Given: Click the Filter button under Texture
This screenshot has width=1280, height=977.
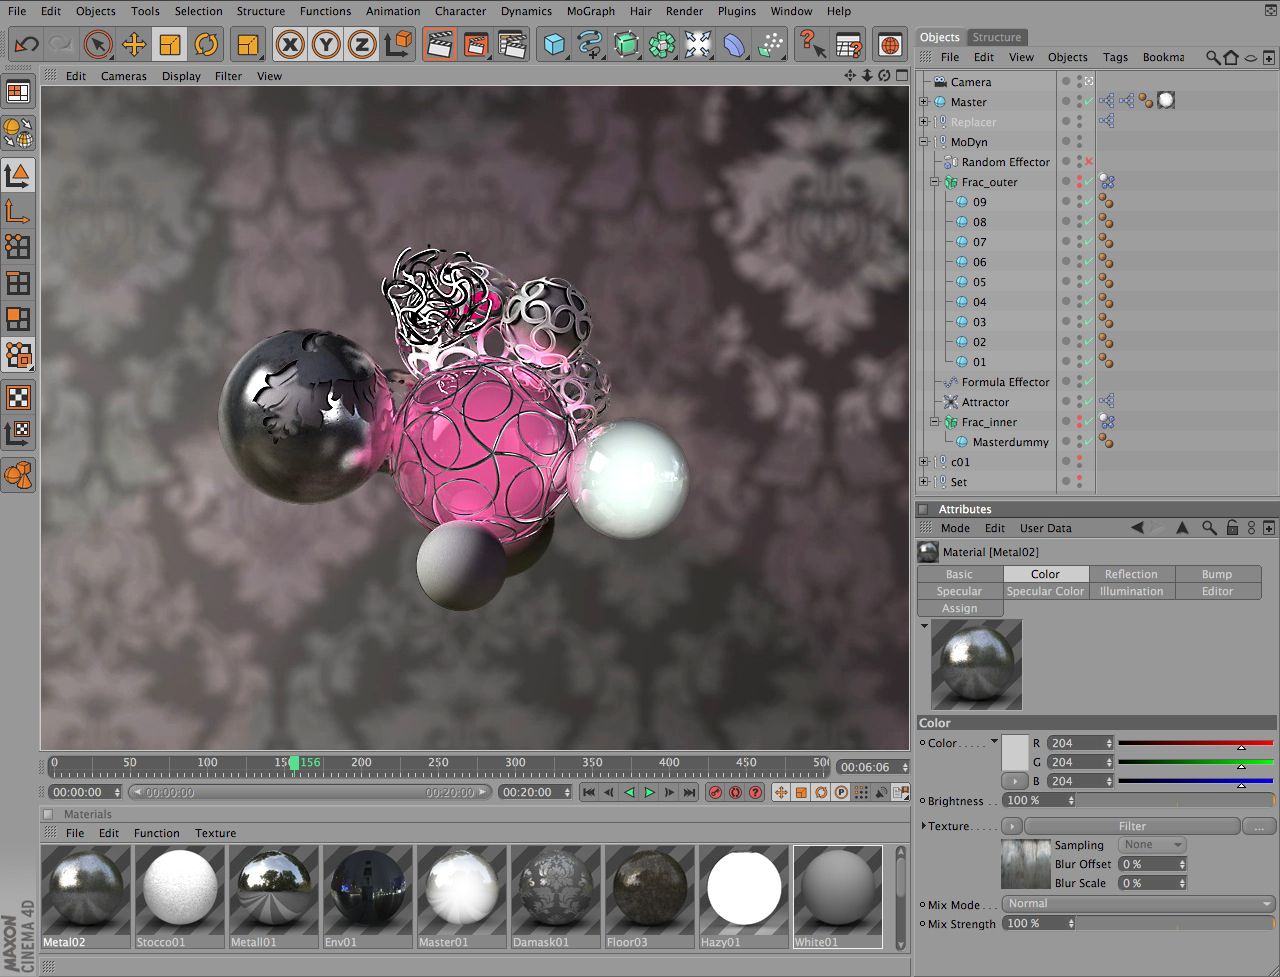Looking at the screenshot, I should pyautogui.click(x=1132, y=826).
